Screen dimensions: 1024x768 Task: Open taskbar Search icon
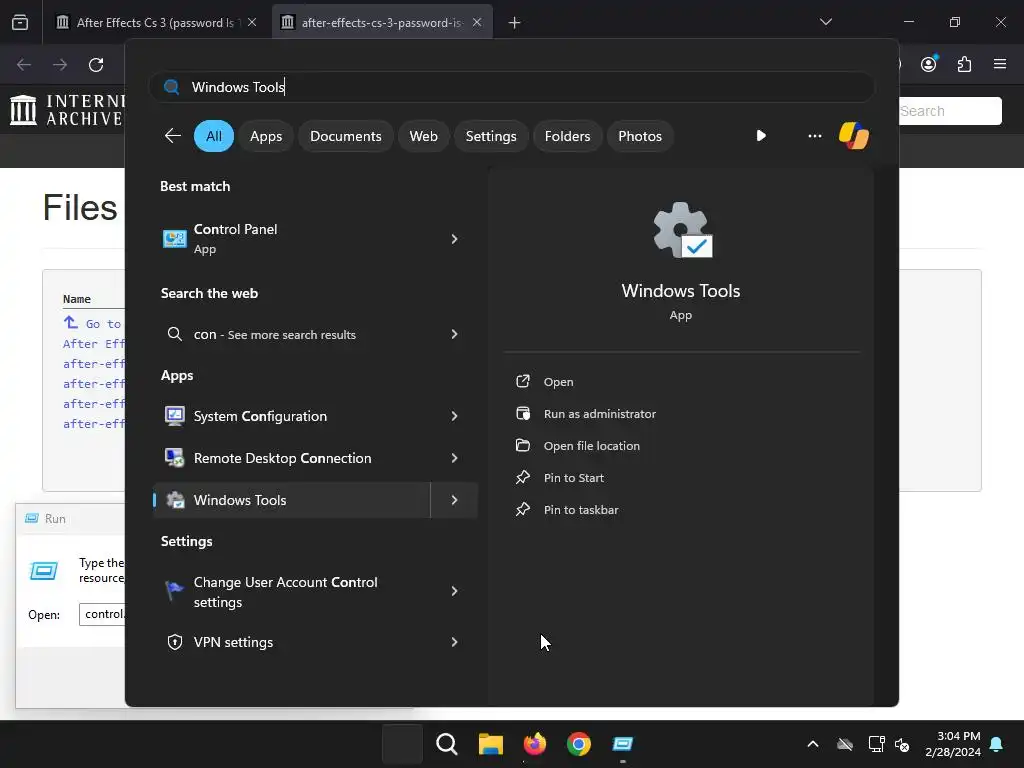(447, 744)
